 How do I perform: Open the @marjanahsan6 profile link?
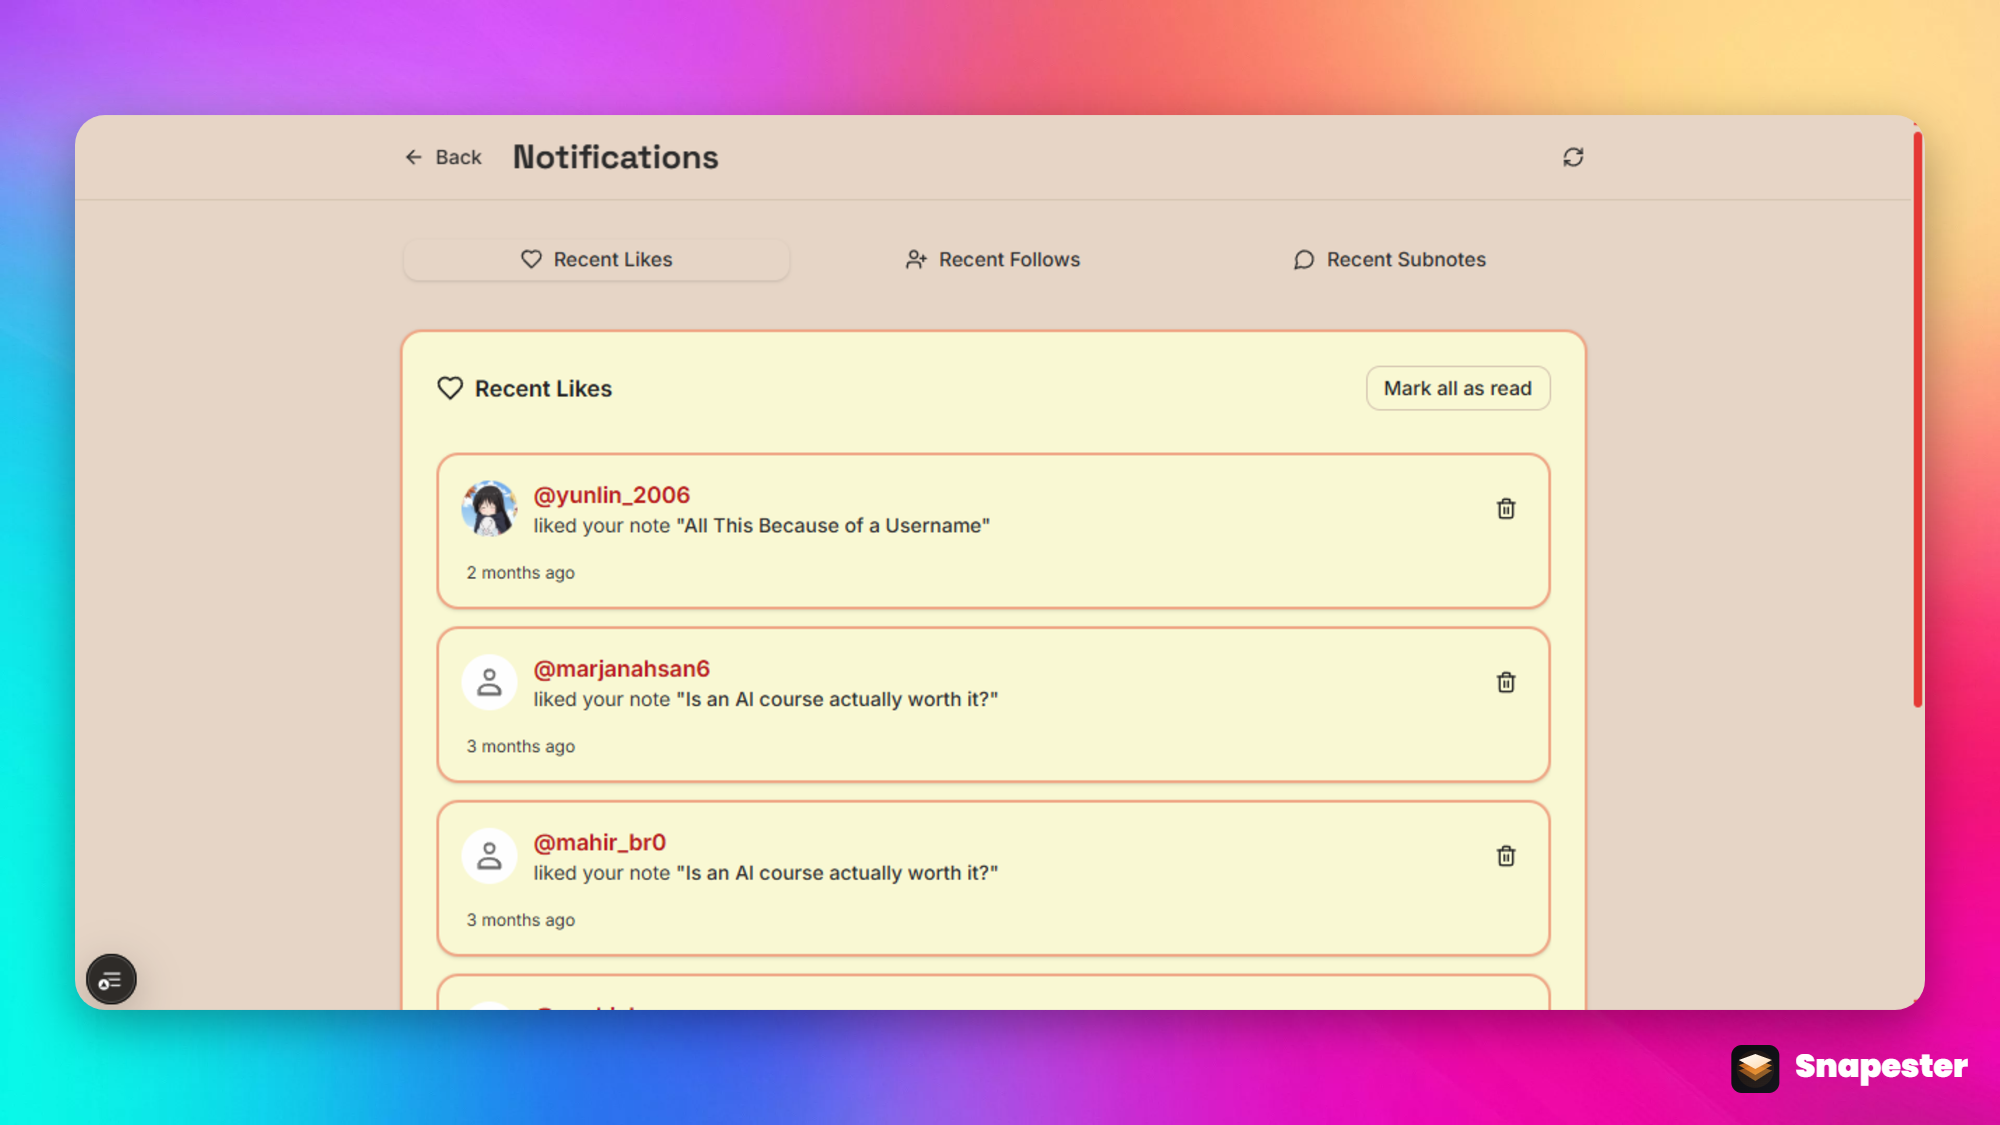[621, 669]
